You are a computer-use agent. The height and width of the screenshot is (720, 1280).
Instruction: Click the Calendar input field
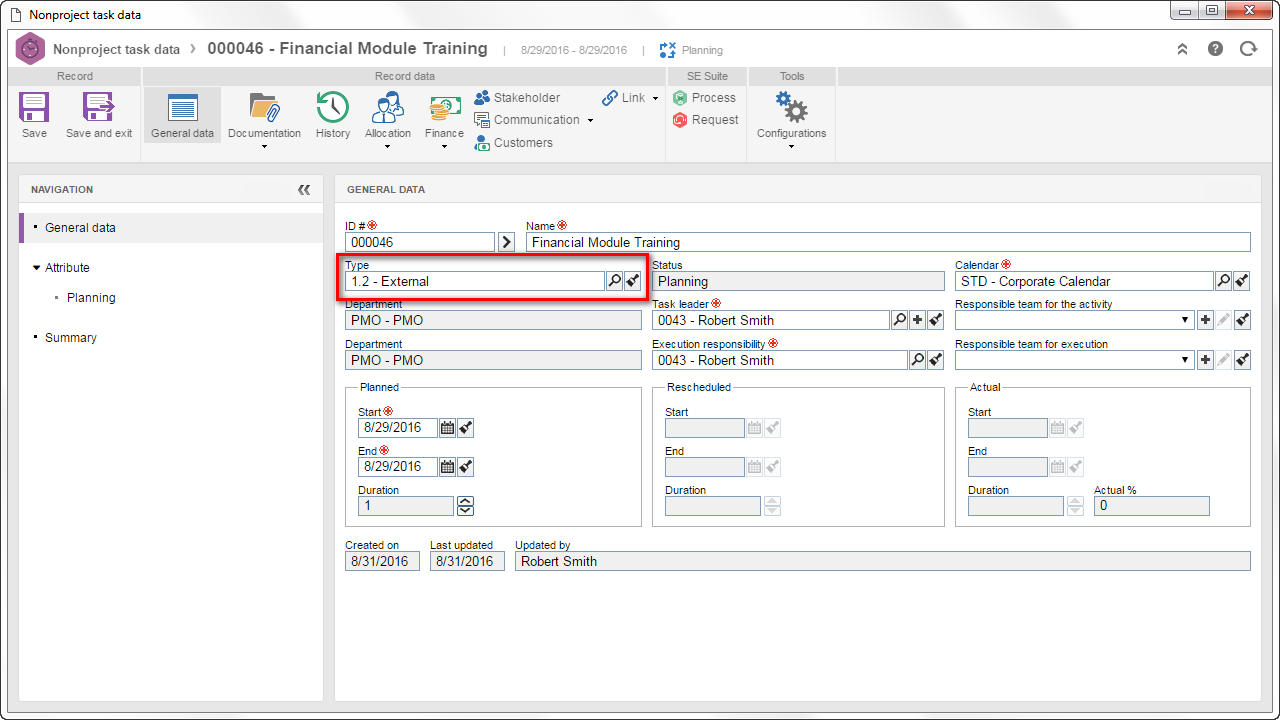(x=1084, y=282)
